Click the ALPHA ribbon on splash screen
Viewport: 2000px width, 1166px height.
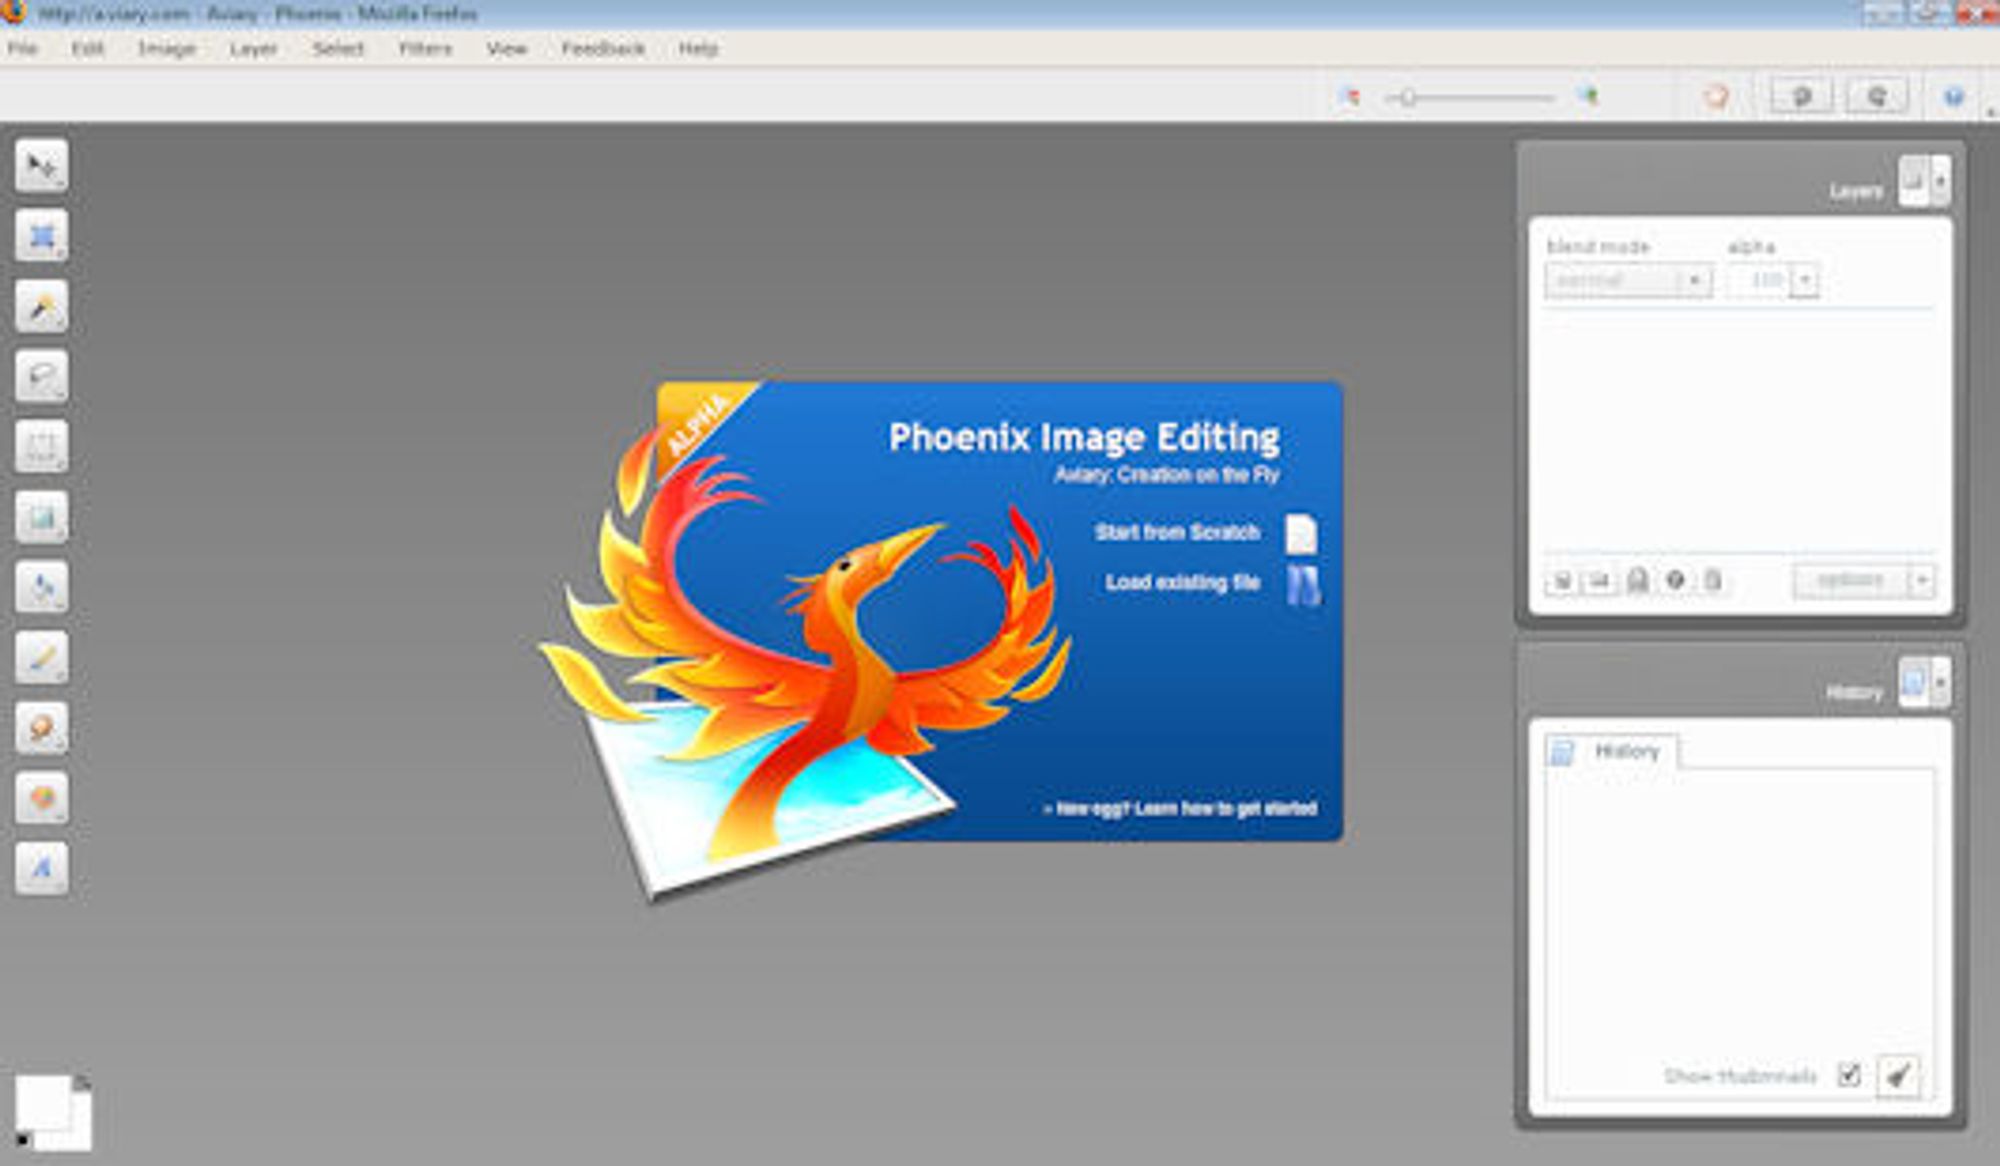pyautogui.click(x=702, y=423)
